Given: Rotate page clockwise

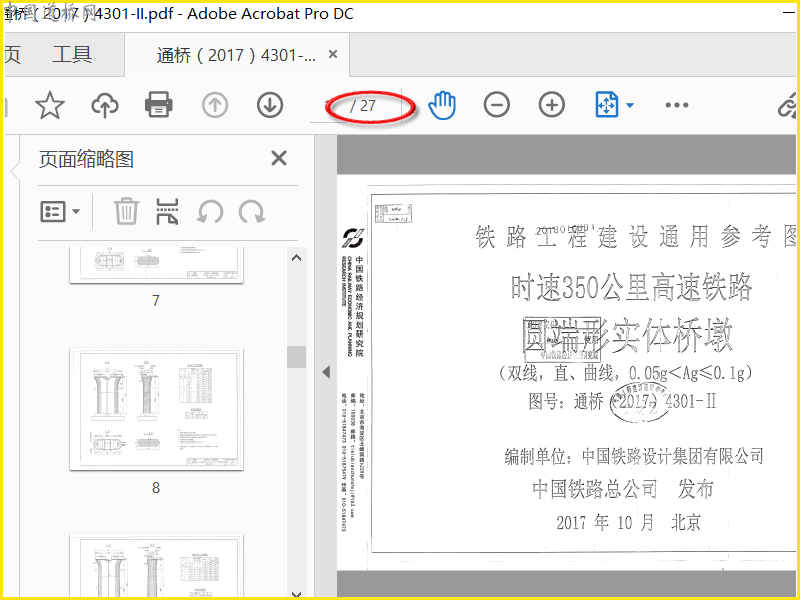Looking at the screenshot, I should tap(252, 211).
